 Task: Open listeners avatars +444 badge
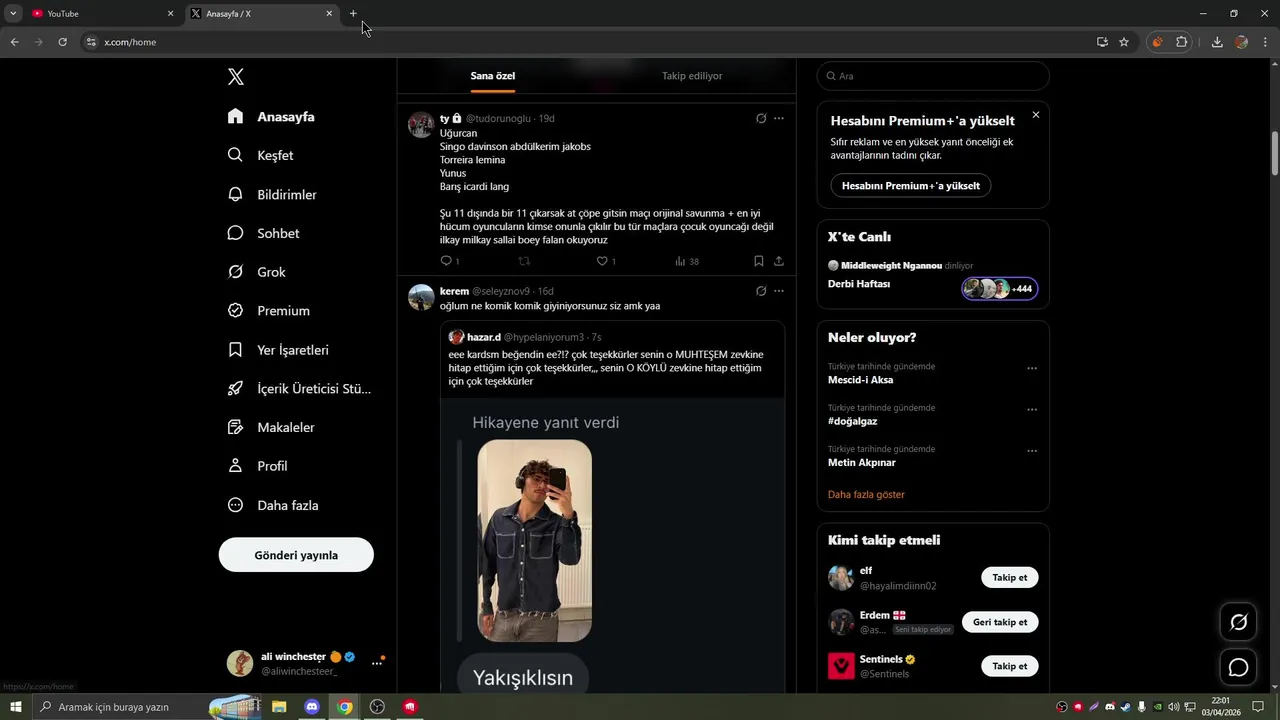click(1000, 289)
